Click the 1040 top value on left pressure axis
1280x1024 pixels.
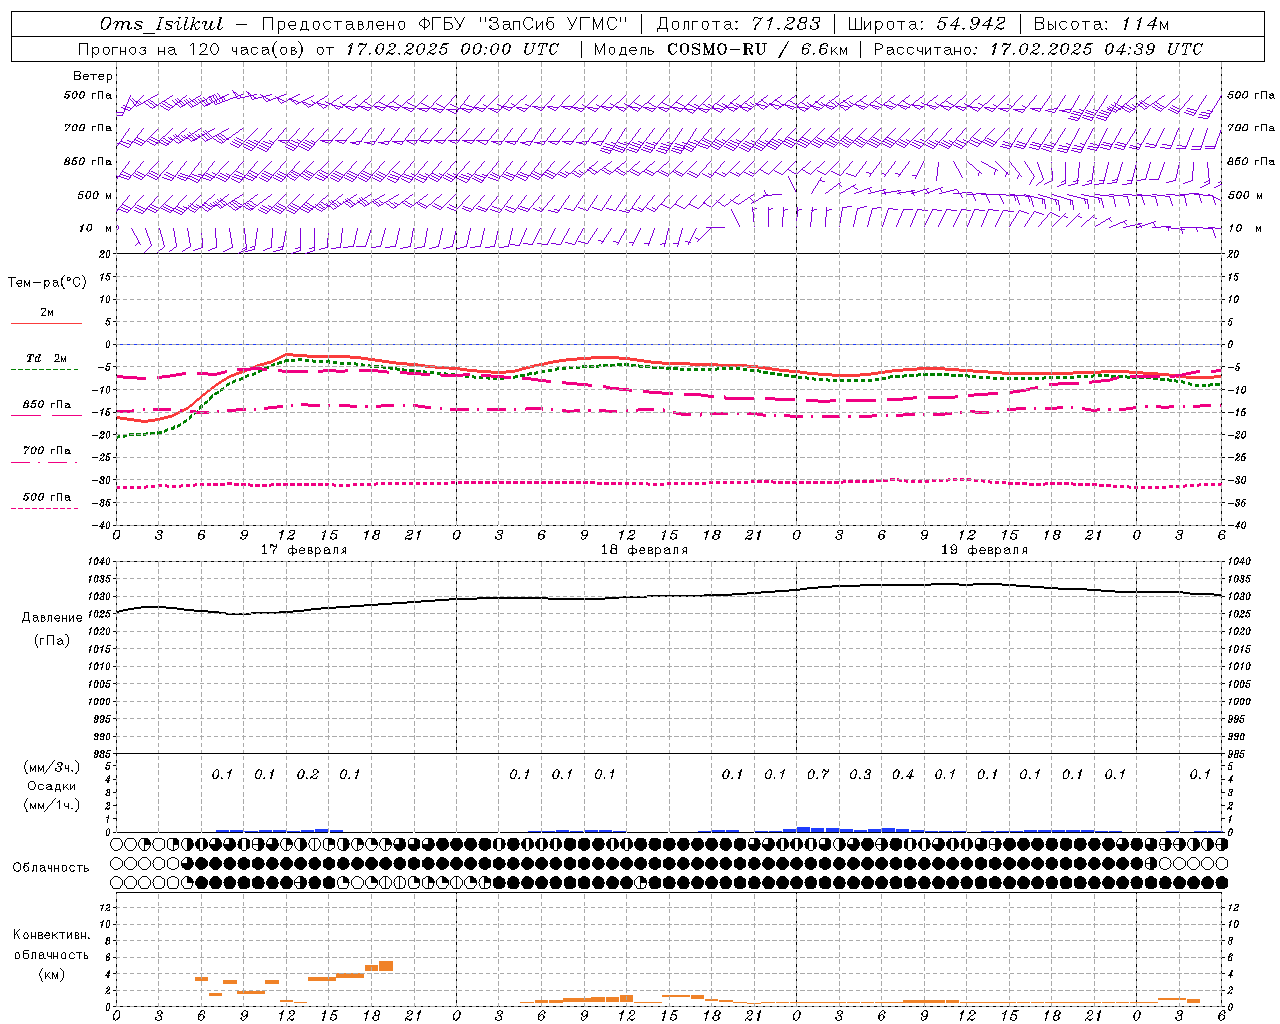tap(101, 562)
